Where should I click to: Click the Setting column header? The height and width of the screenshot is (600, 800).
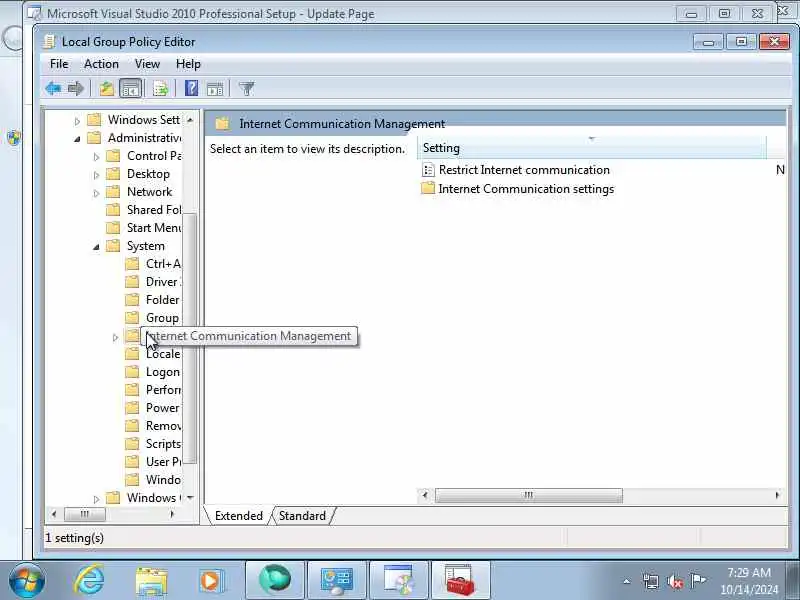592,148
